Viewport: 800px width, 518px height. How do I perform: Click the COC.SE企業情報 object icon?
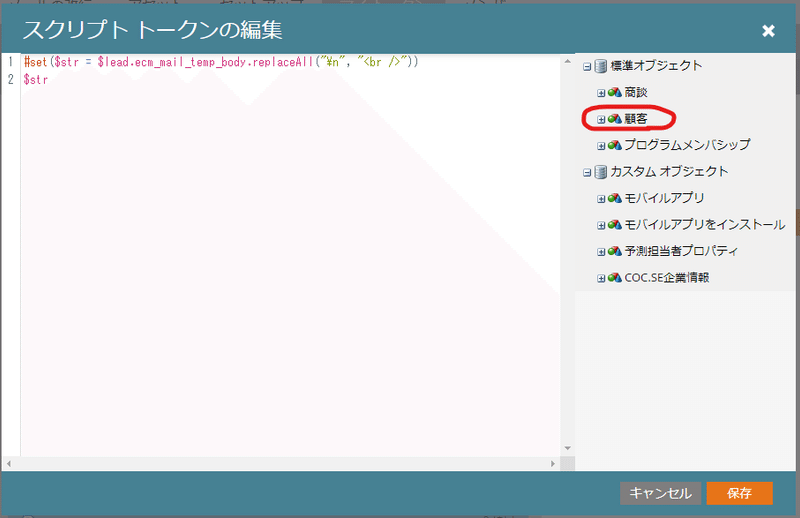(614, 278)
